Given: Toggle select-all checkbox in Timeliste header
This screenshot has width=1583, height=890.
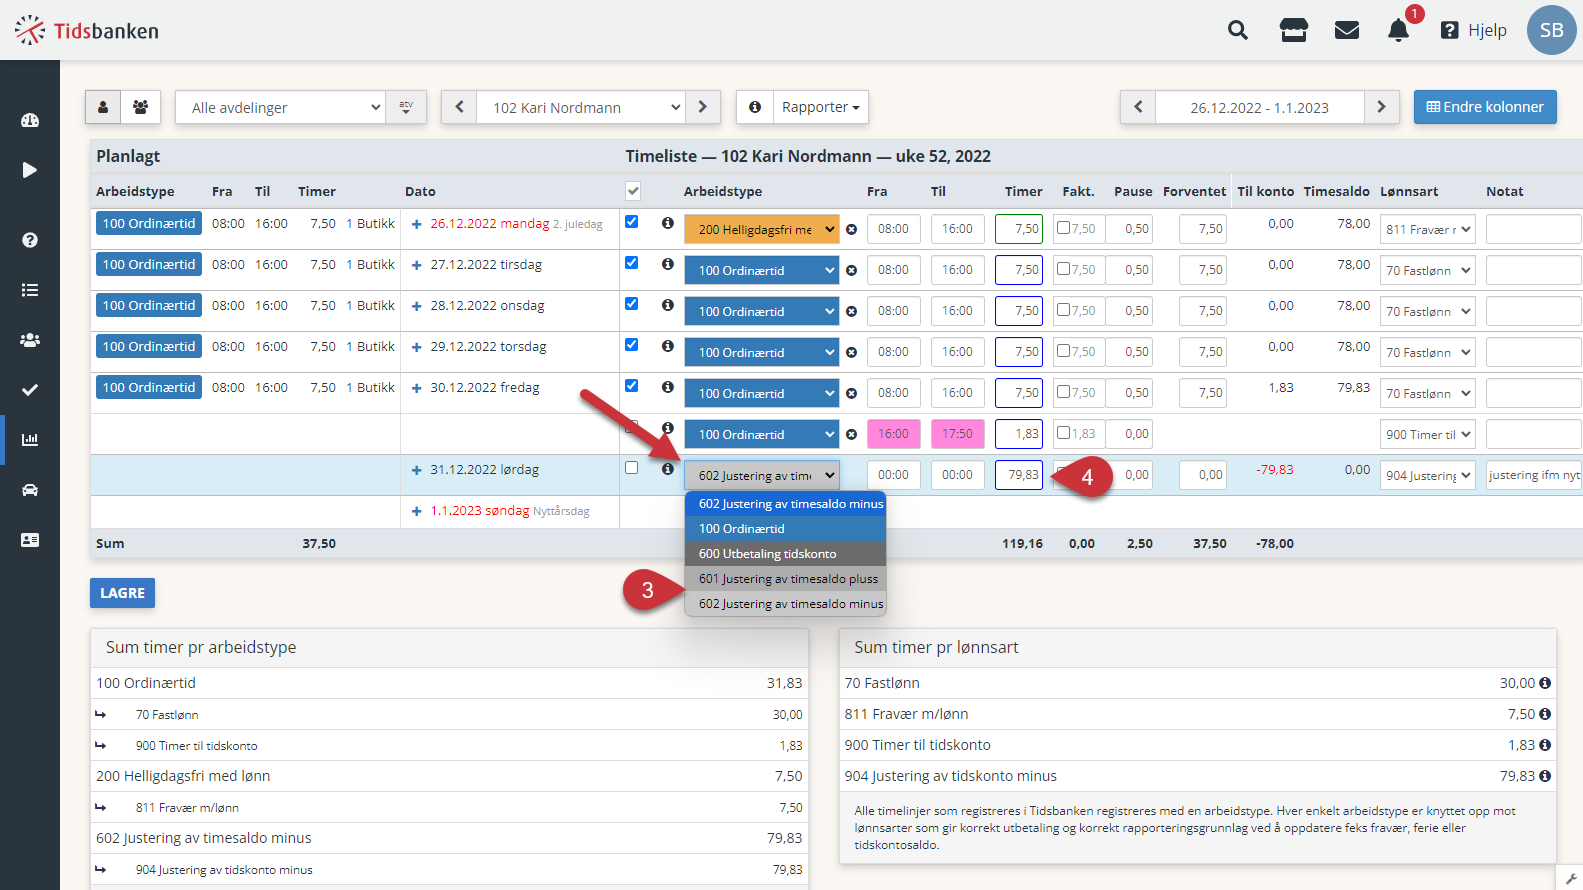Looking at the screenshot, I should (633, 191).
